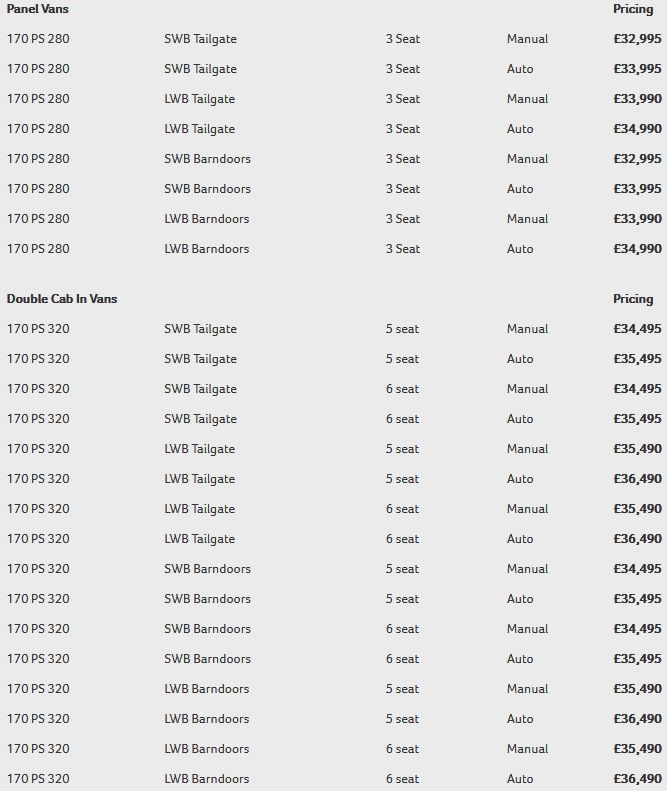
Task: Select price of panel van LWB Barndoors Auto
Action: (637, 249)
